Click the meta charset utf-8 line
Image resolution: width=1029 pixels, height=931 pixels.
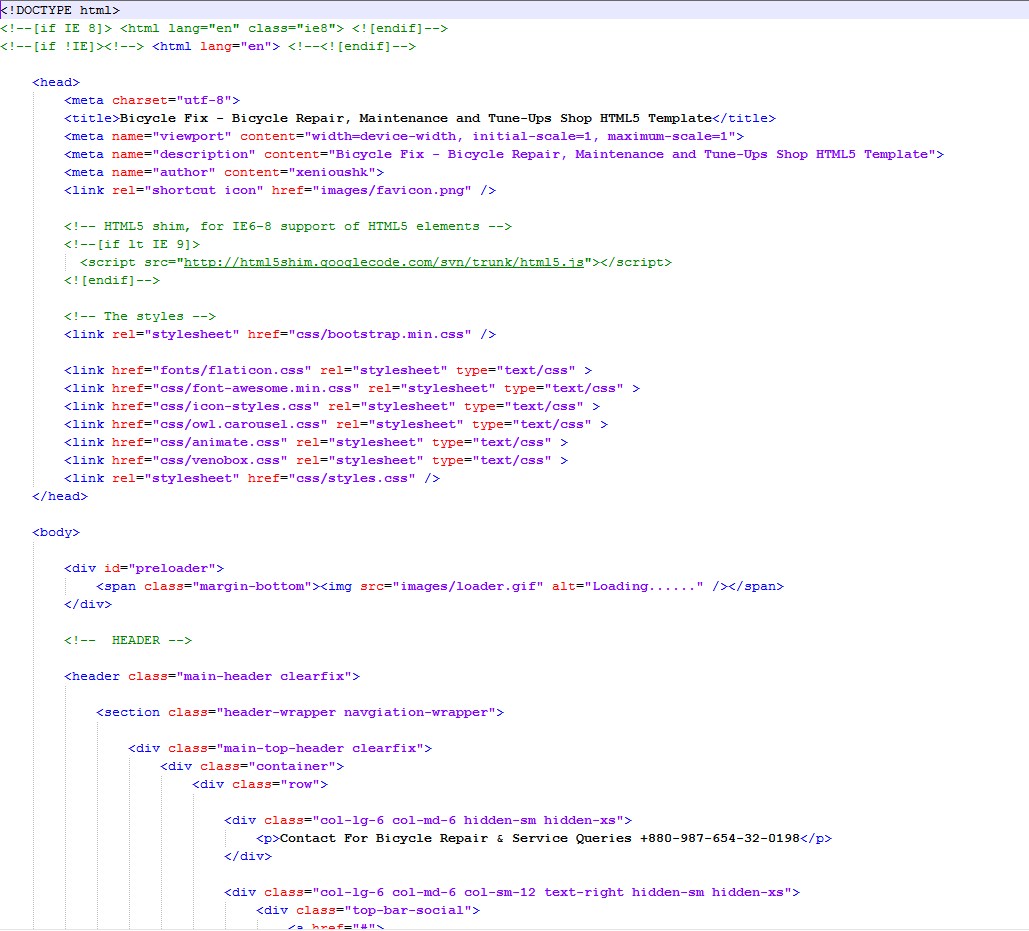(x=152, y=100)
